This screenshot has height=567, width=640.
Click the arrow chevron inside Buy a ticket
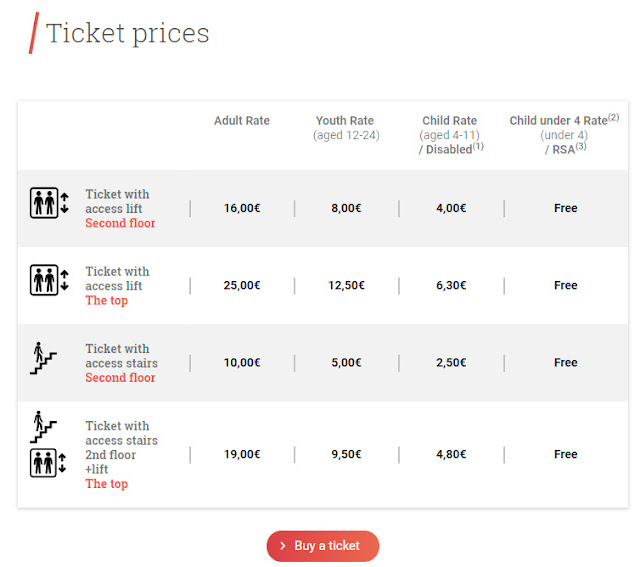click(x=282, y=546)
